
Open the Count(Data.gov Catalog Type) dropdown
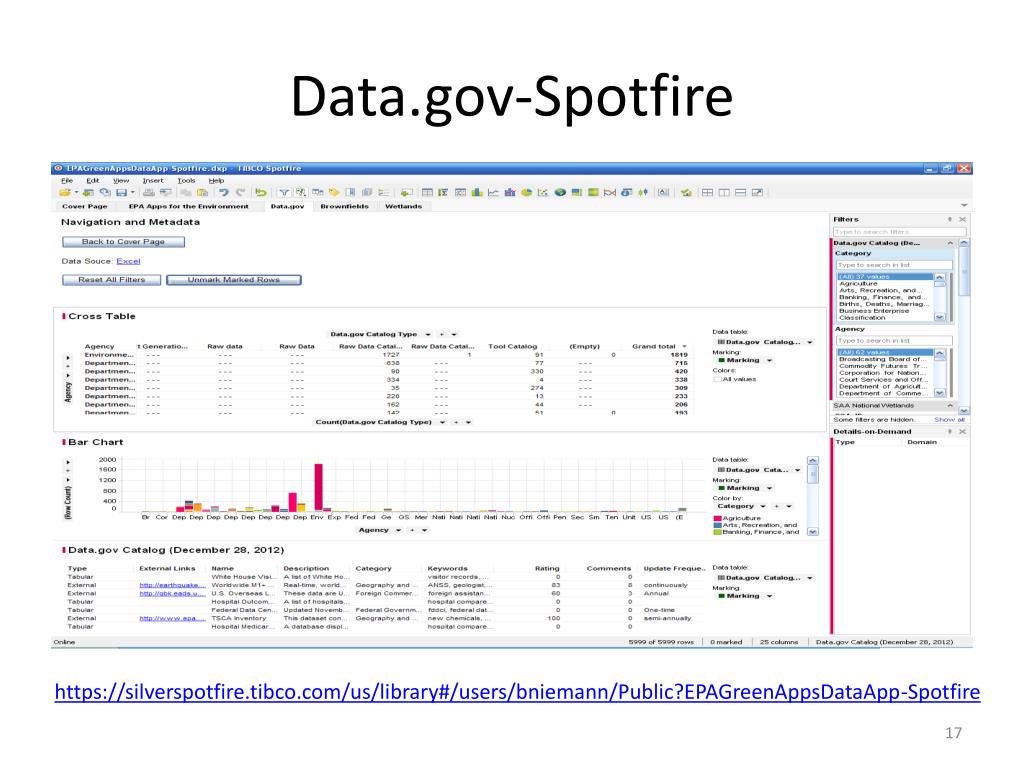click(x=442, y=423)
